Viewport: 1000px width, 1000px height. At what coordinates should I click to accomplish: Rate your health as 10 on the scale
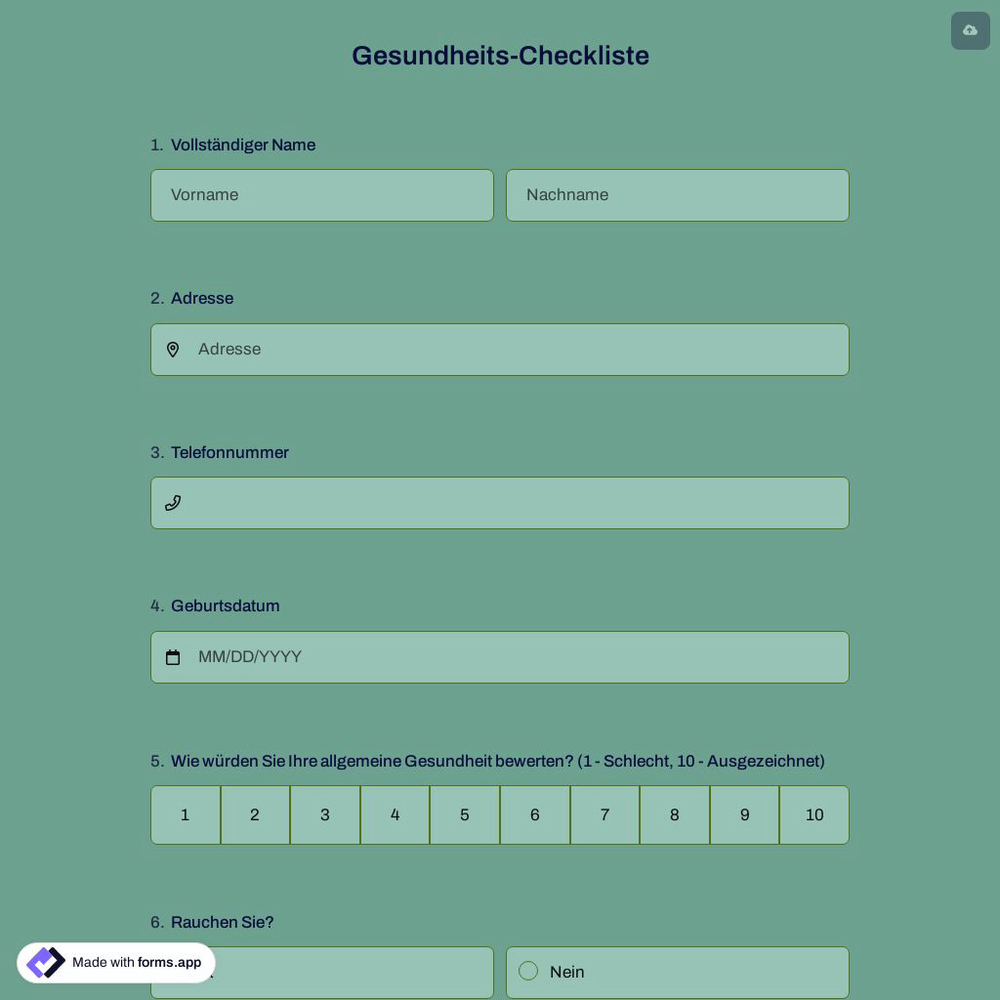point(808,813)
